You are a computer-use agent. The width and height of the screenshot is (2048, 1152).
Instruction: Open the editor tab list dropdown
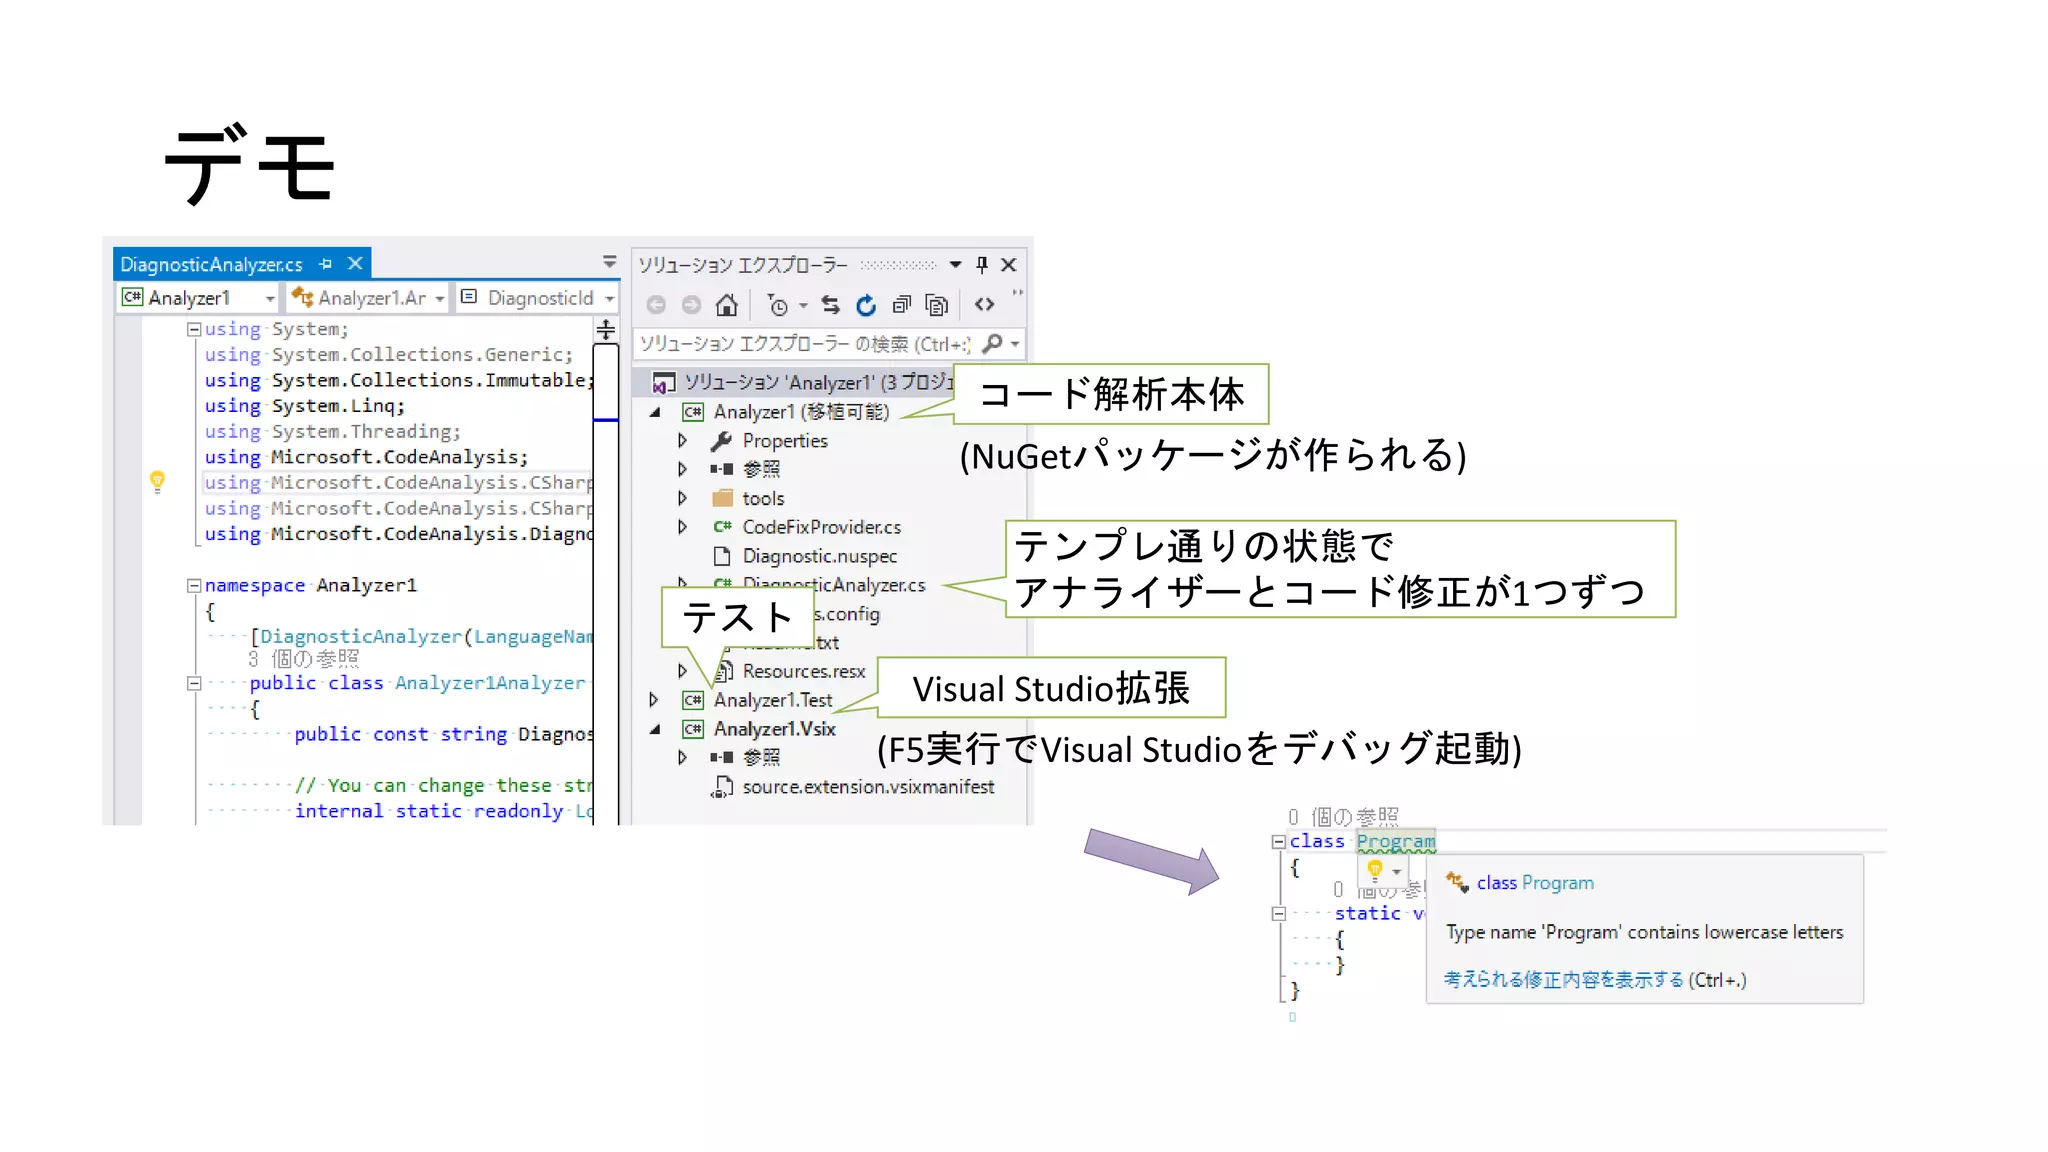coord(609,262)
